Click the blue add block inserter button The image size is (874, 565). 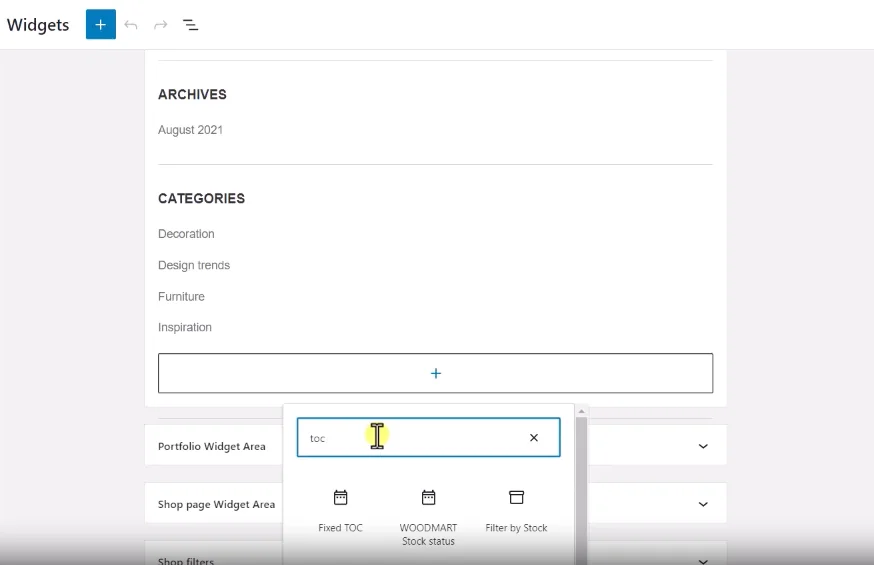100,25
